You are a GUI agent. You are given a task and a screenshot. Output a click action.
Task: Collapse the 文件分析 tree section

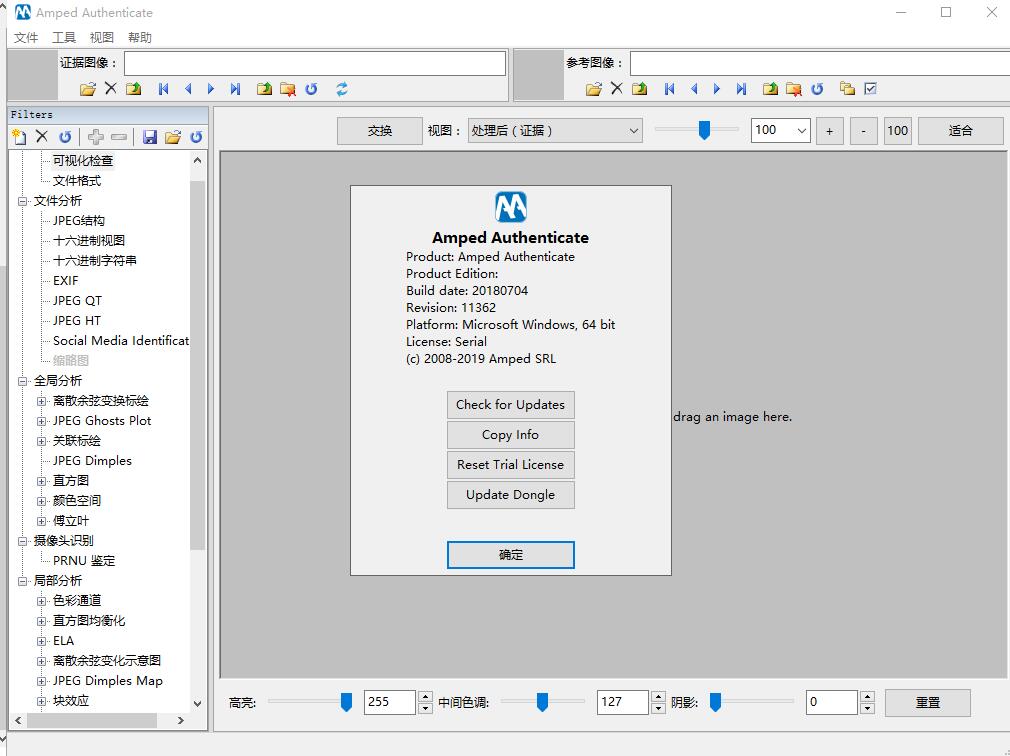23,201
